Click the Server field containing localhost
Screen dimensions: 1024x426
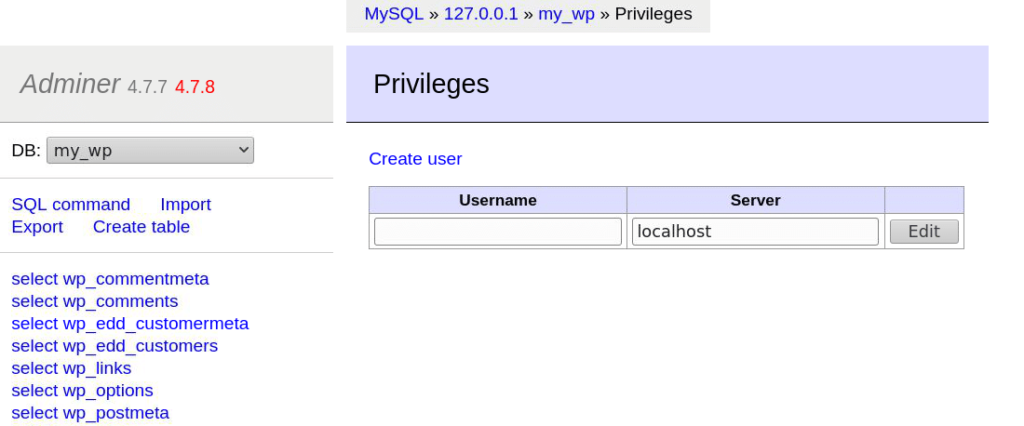click(x=755, y=231)
